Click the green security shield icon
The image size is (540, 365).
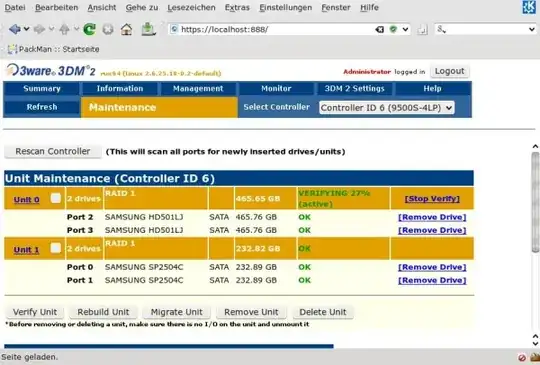[x=393, y=29]
